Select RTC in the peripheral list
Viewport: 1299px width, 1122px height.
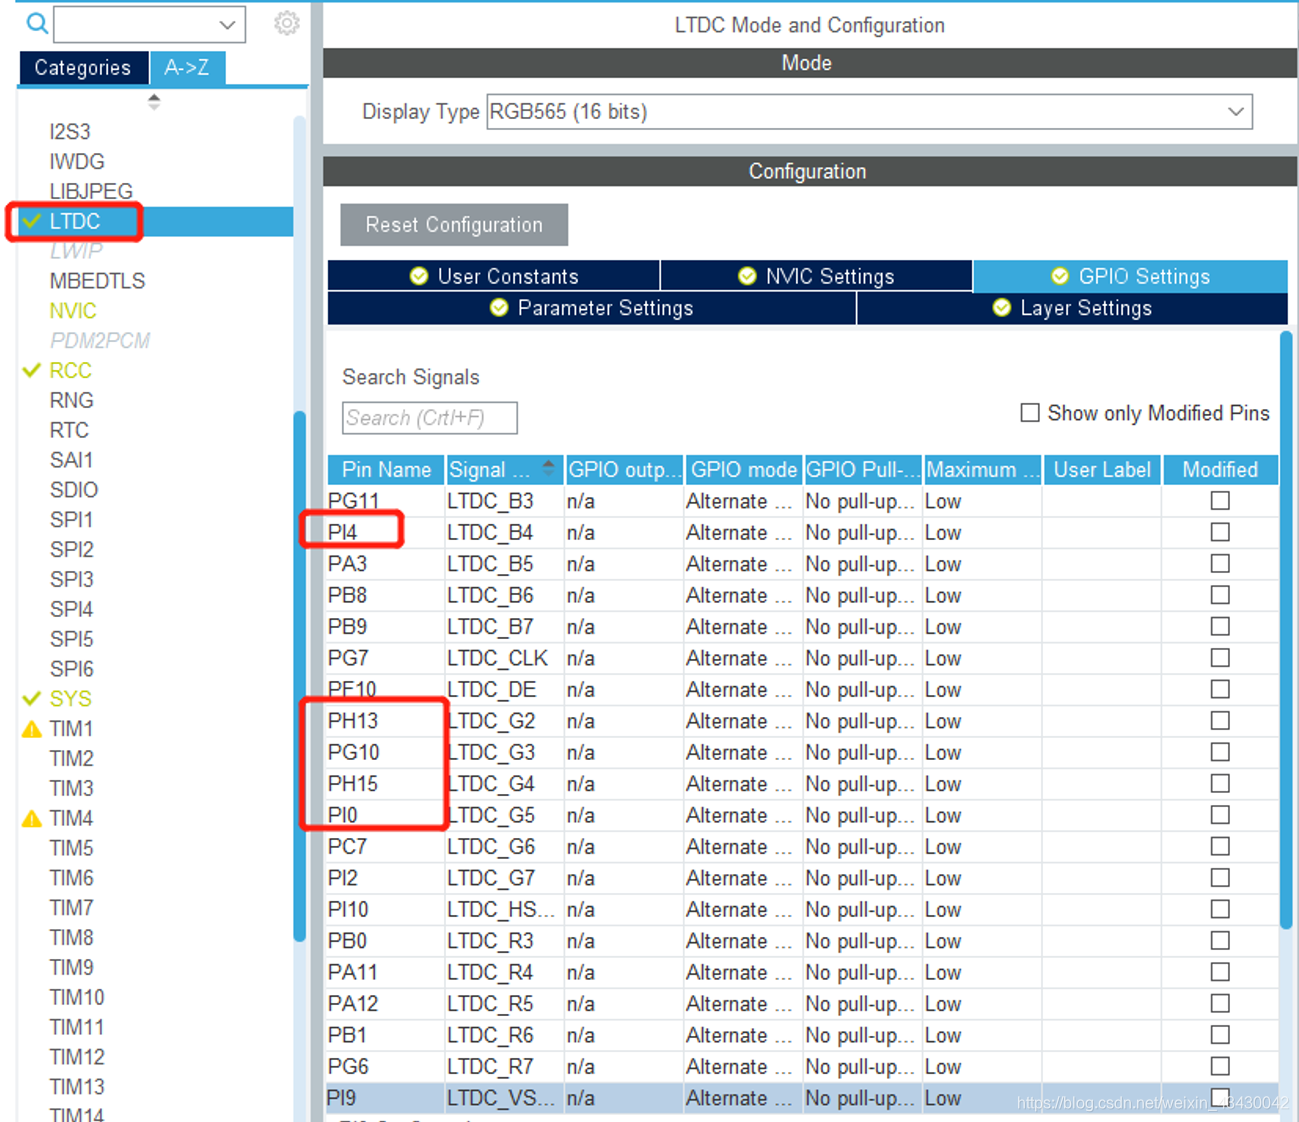(69, 430)
